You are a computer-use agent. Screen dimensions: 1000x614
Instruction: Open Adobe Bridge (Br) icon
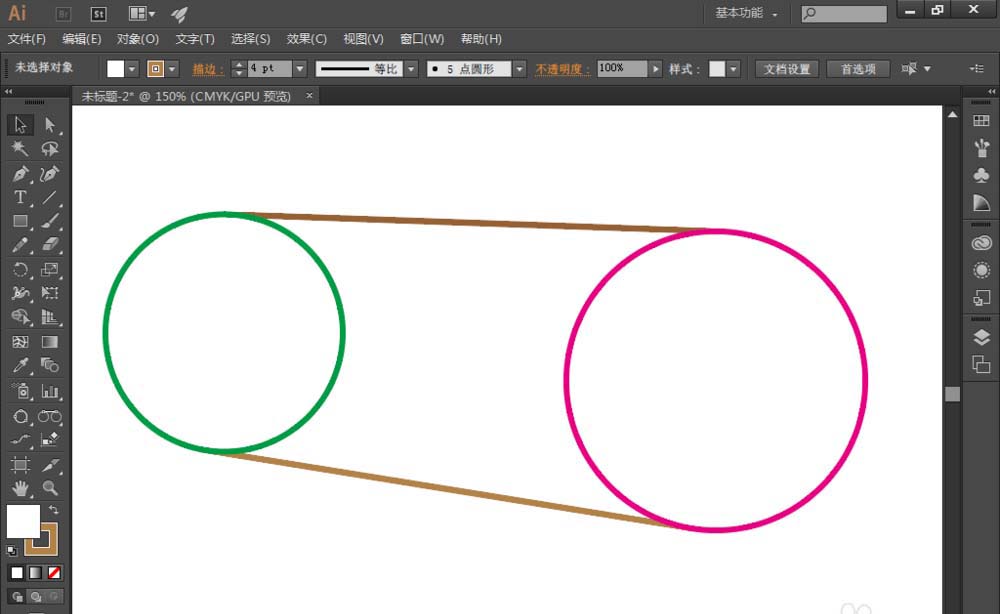point(63,14)
